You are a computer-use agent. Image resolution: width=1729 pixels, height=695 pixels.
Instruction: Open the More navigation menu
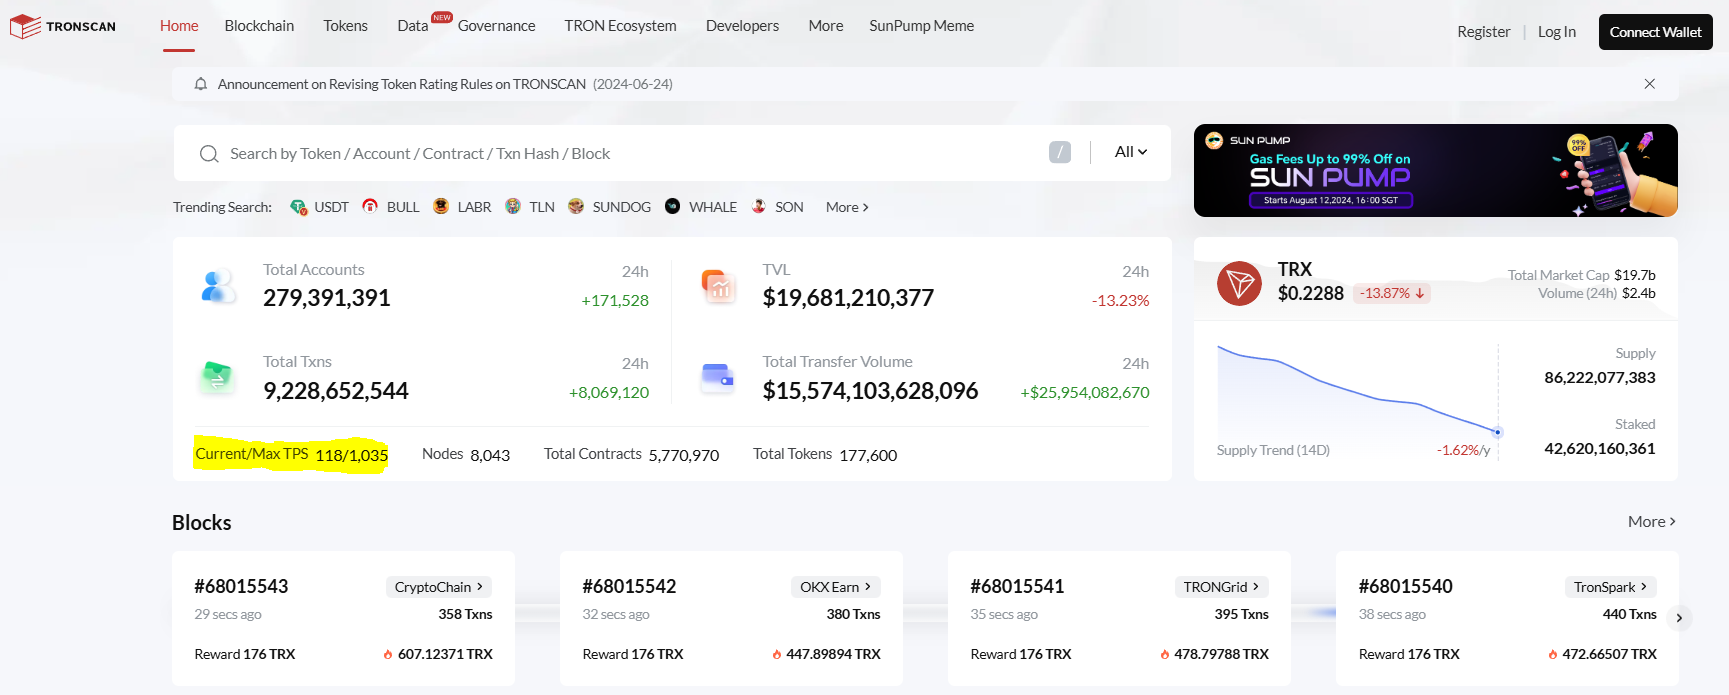click(x=825, y=26)
